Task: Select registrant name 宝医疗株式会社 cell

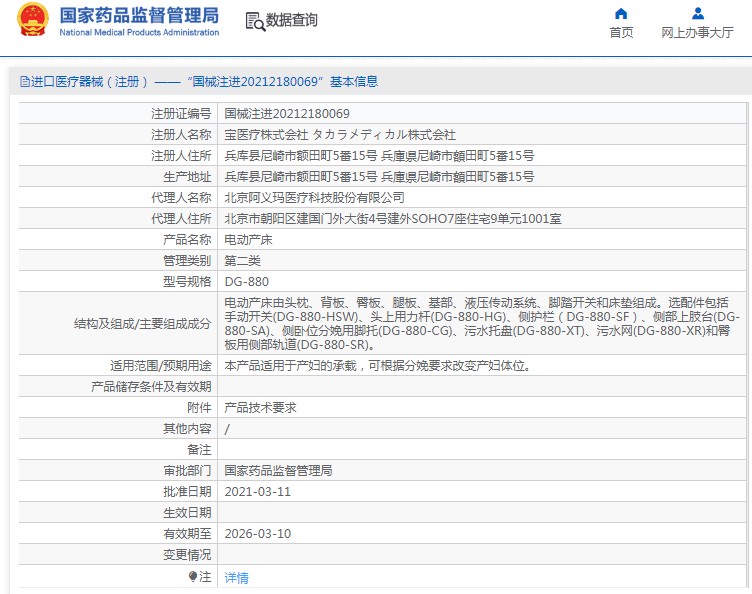Action: point(340,135)
